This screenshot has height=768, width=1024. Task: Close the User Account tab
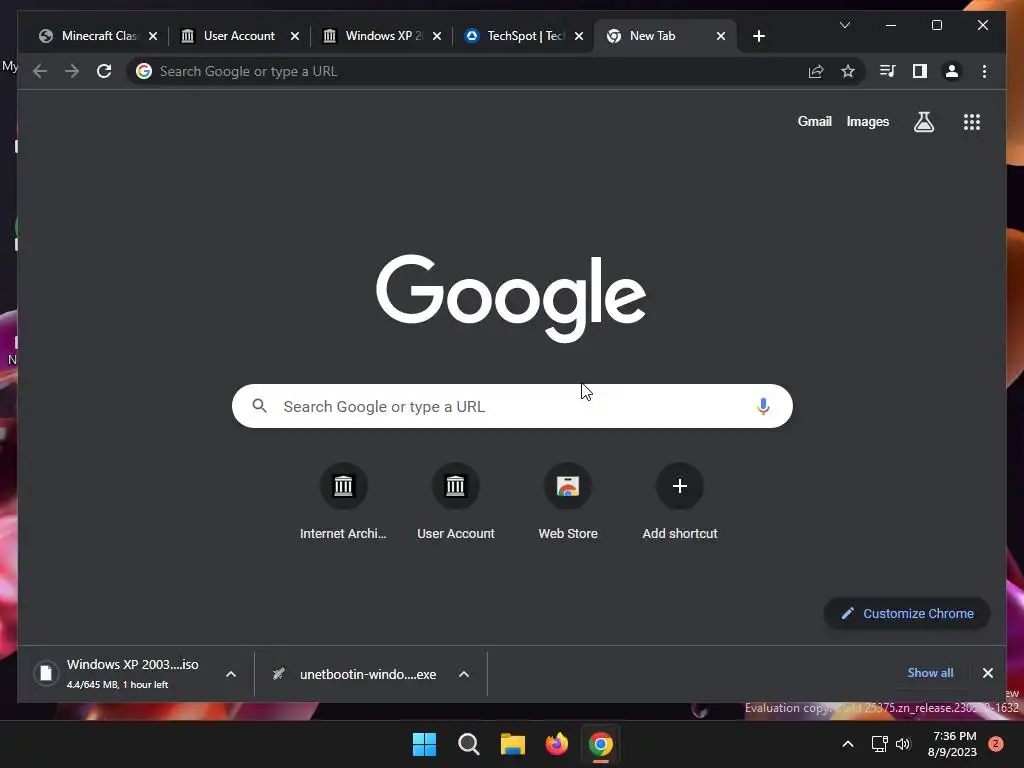click(295, 36)
